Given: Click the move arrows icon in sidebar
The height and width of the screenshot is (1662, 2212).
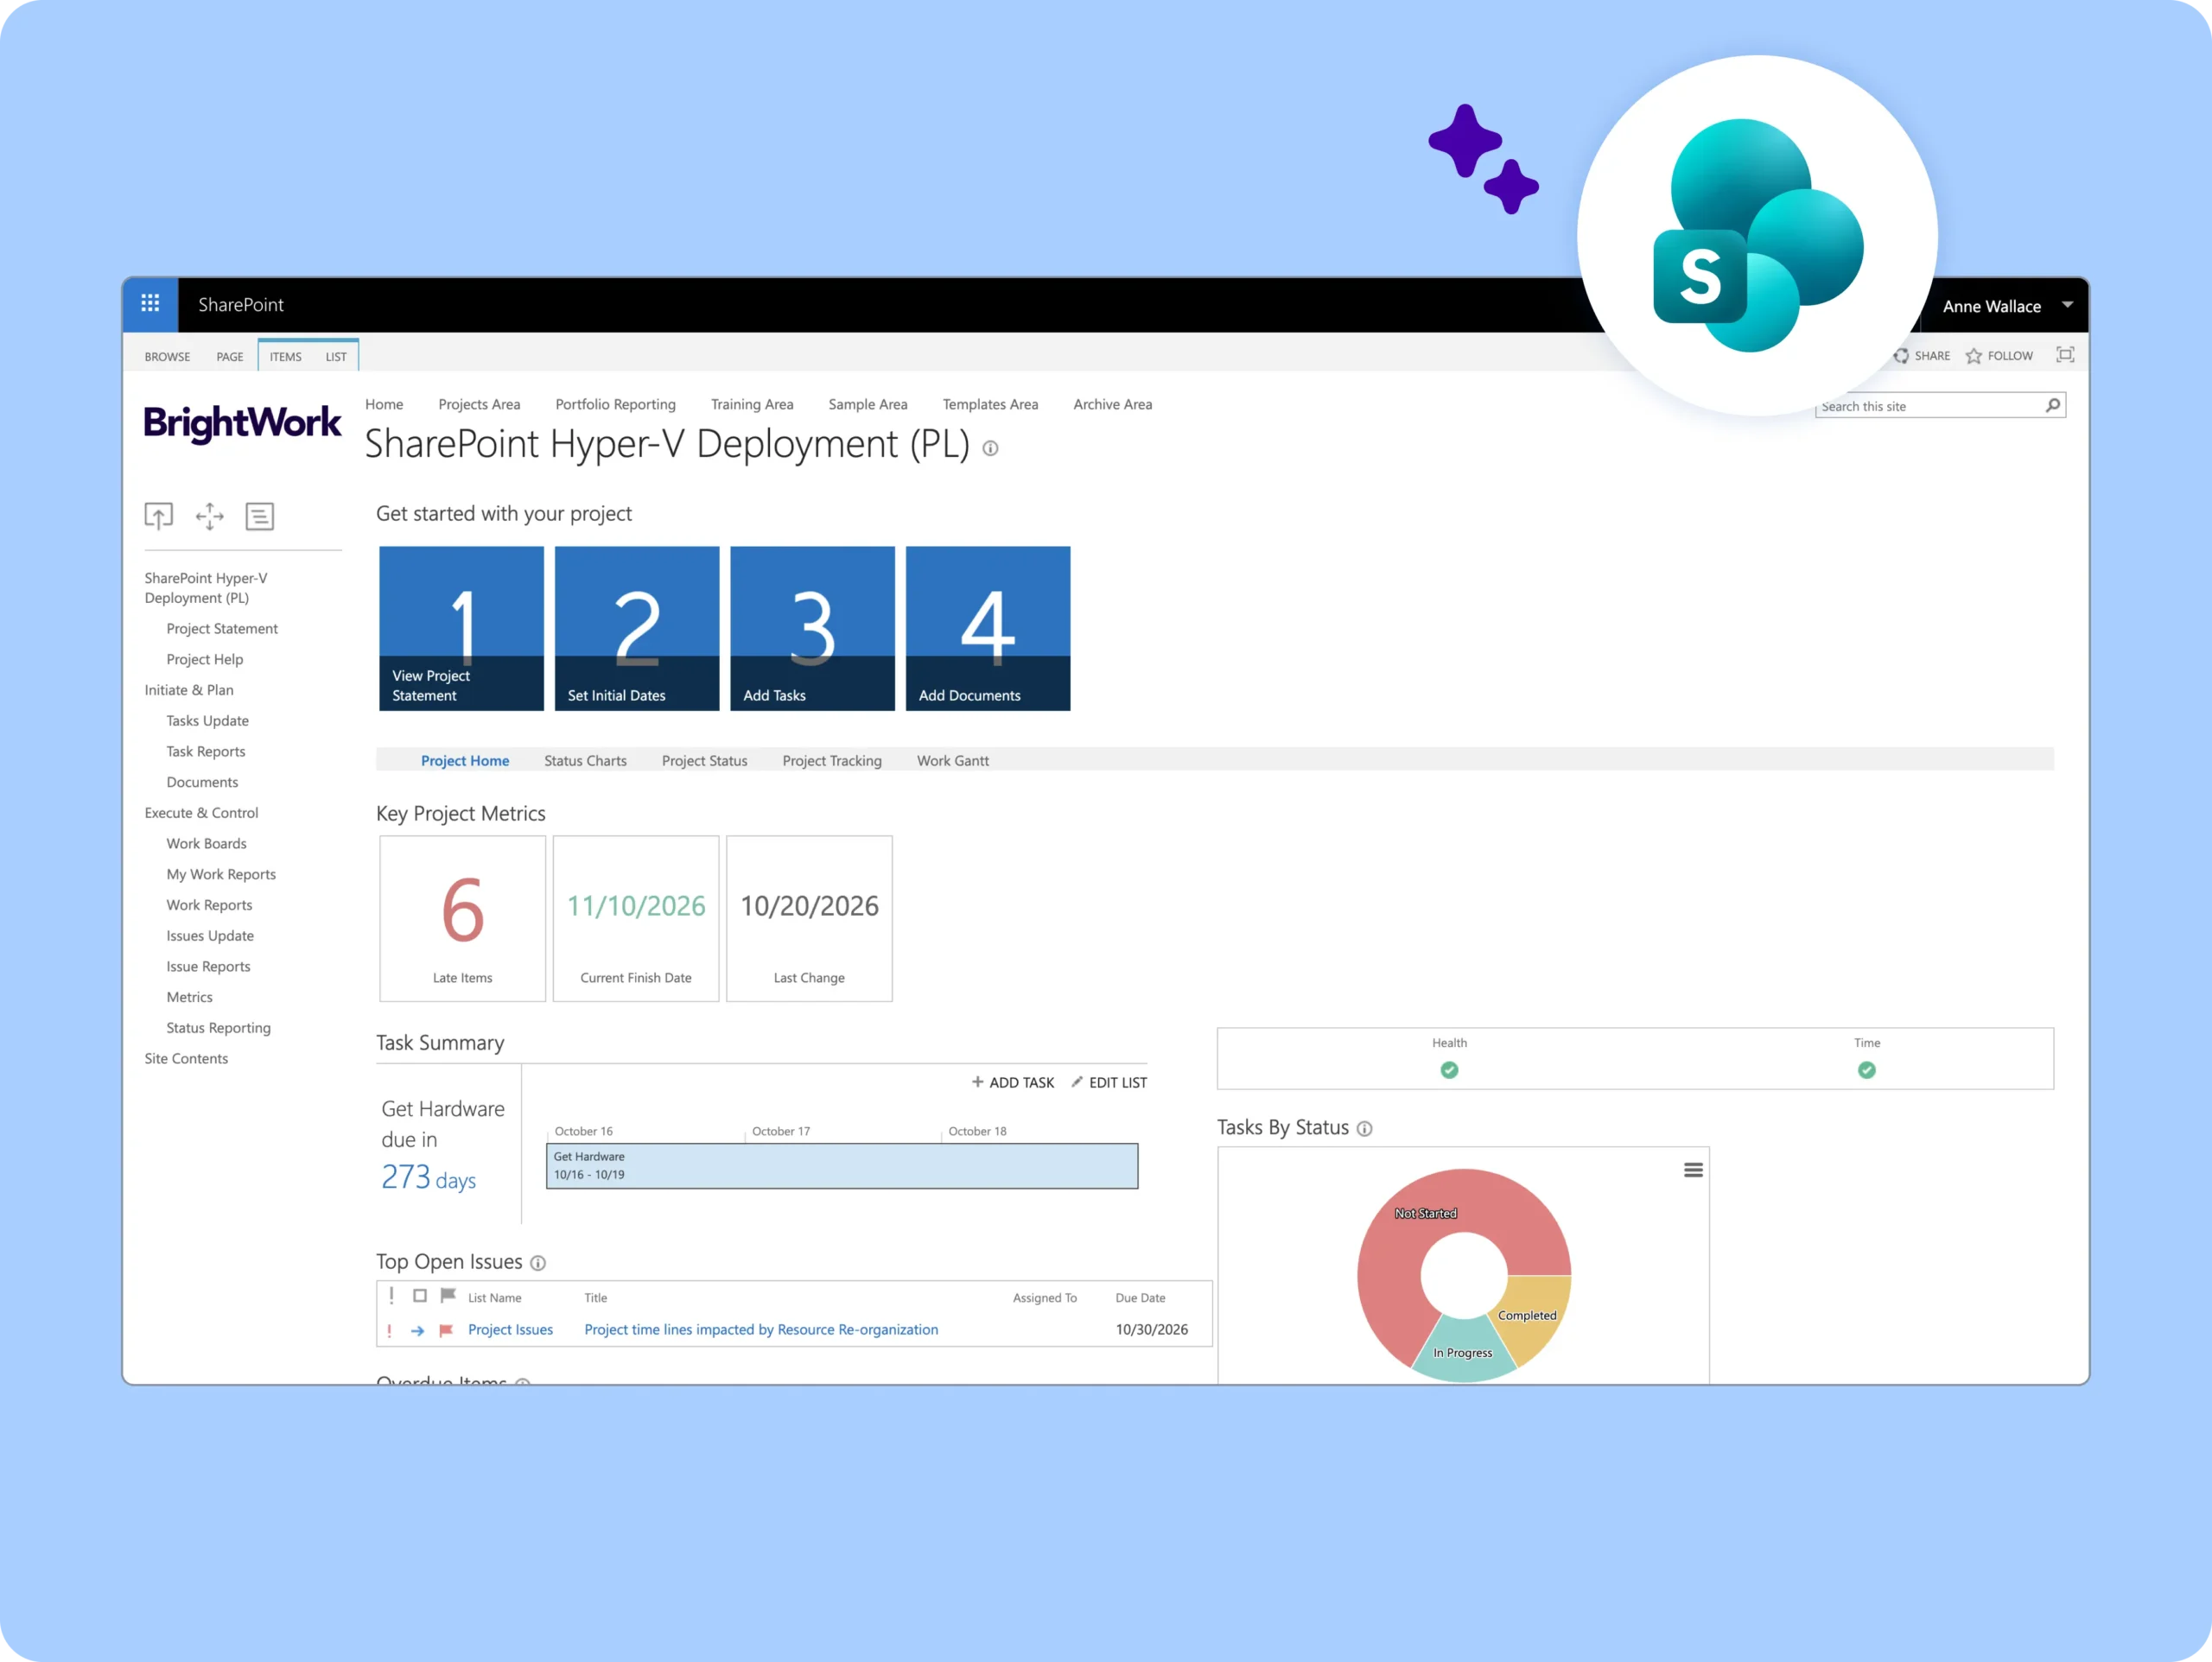Looking at the screenshot, I should (x=209, y=516).
